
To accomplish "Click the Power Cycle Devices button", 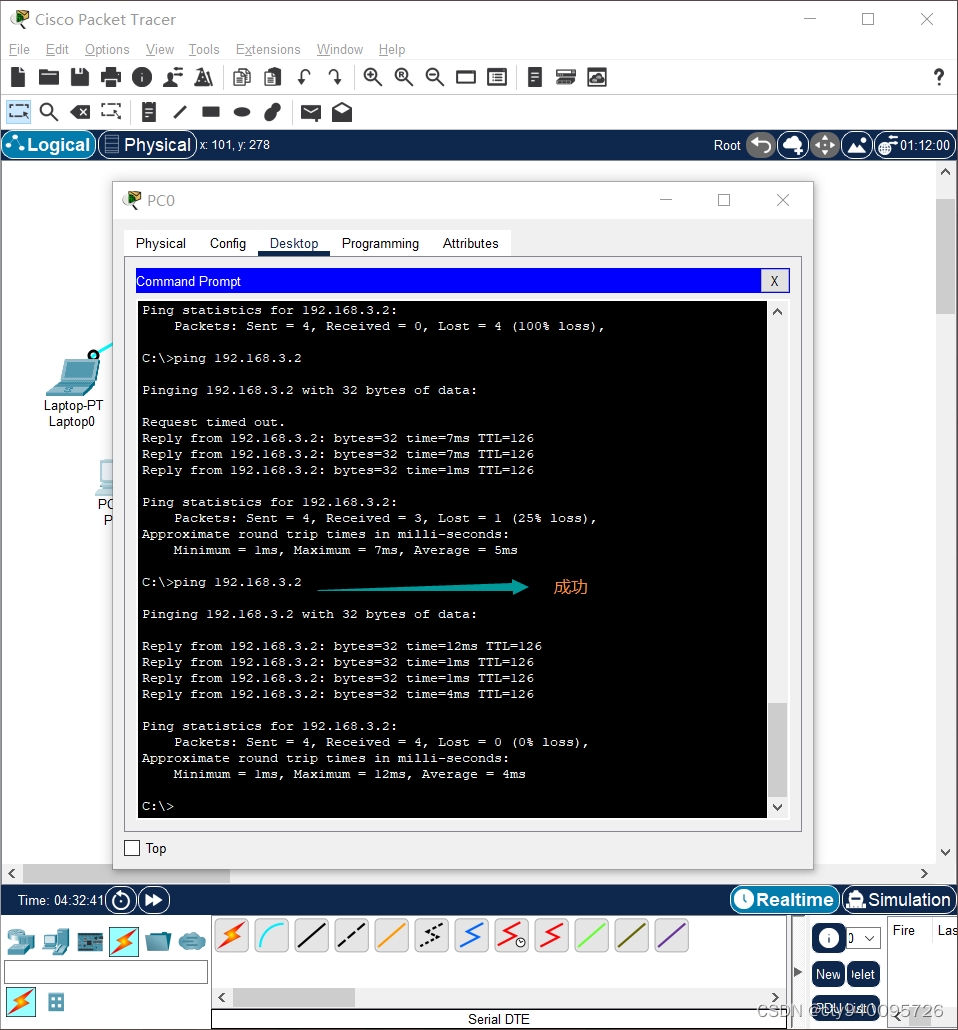I will [x=121, y=900].
